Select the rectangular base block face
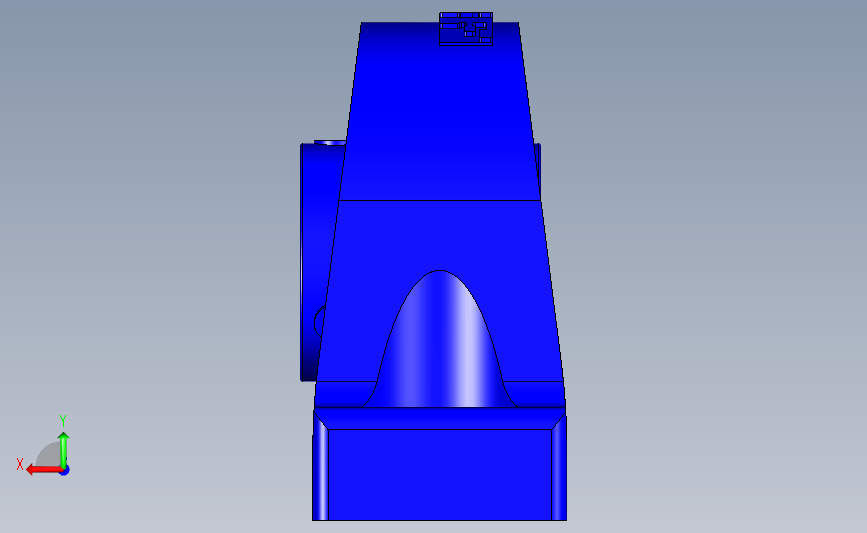 (x=440, y=474)
